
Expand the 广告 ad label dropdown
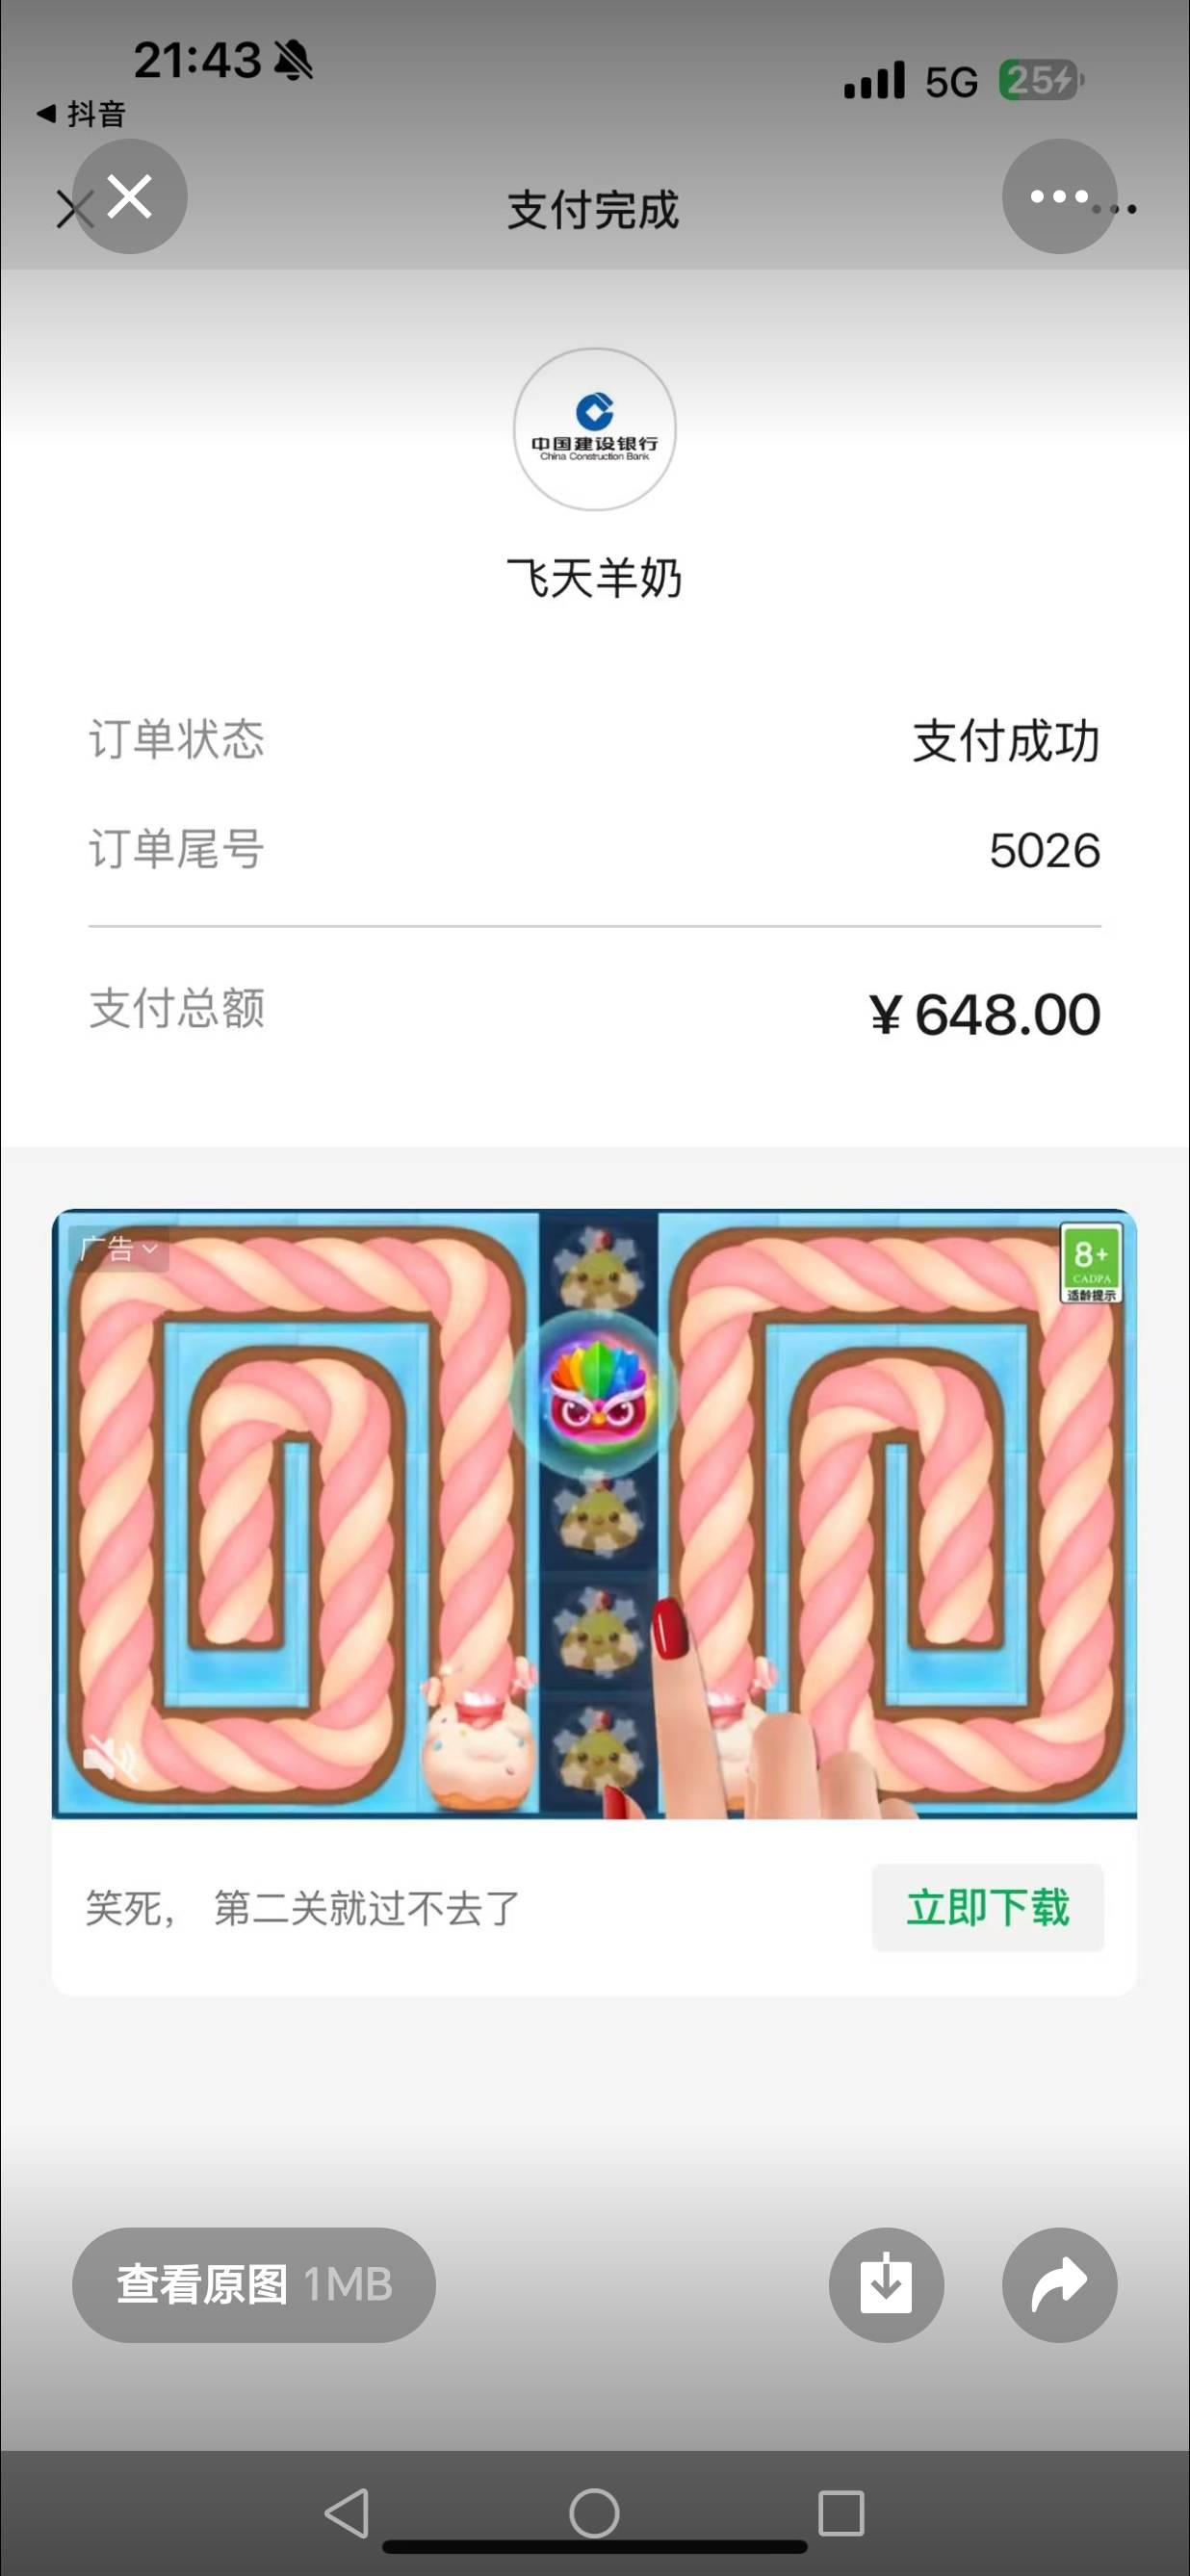click(x=118, y=1249)
